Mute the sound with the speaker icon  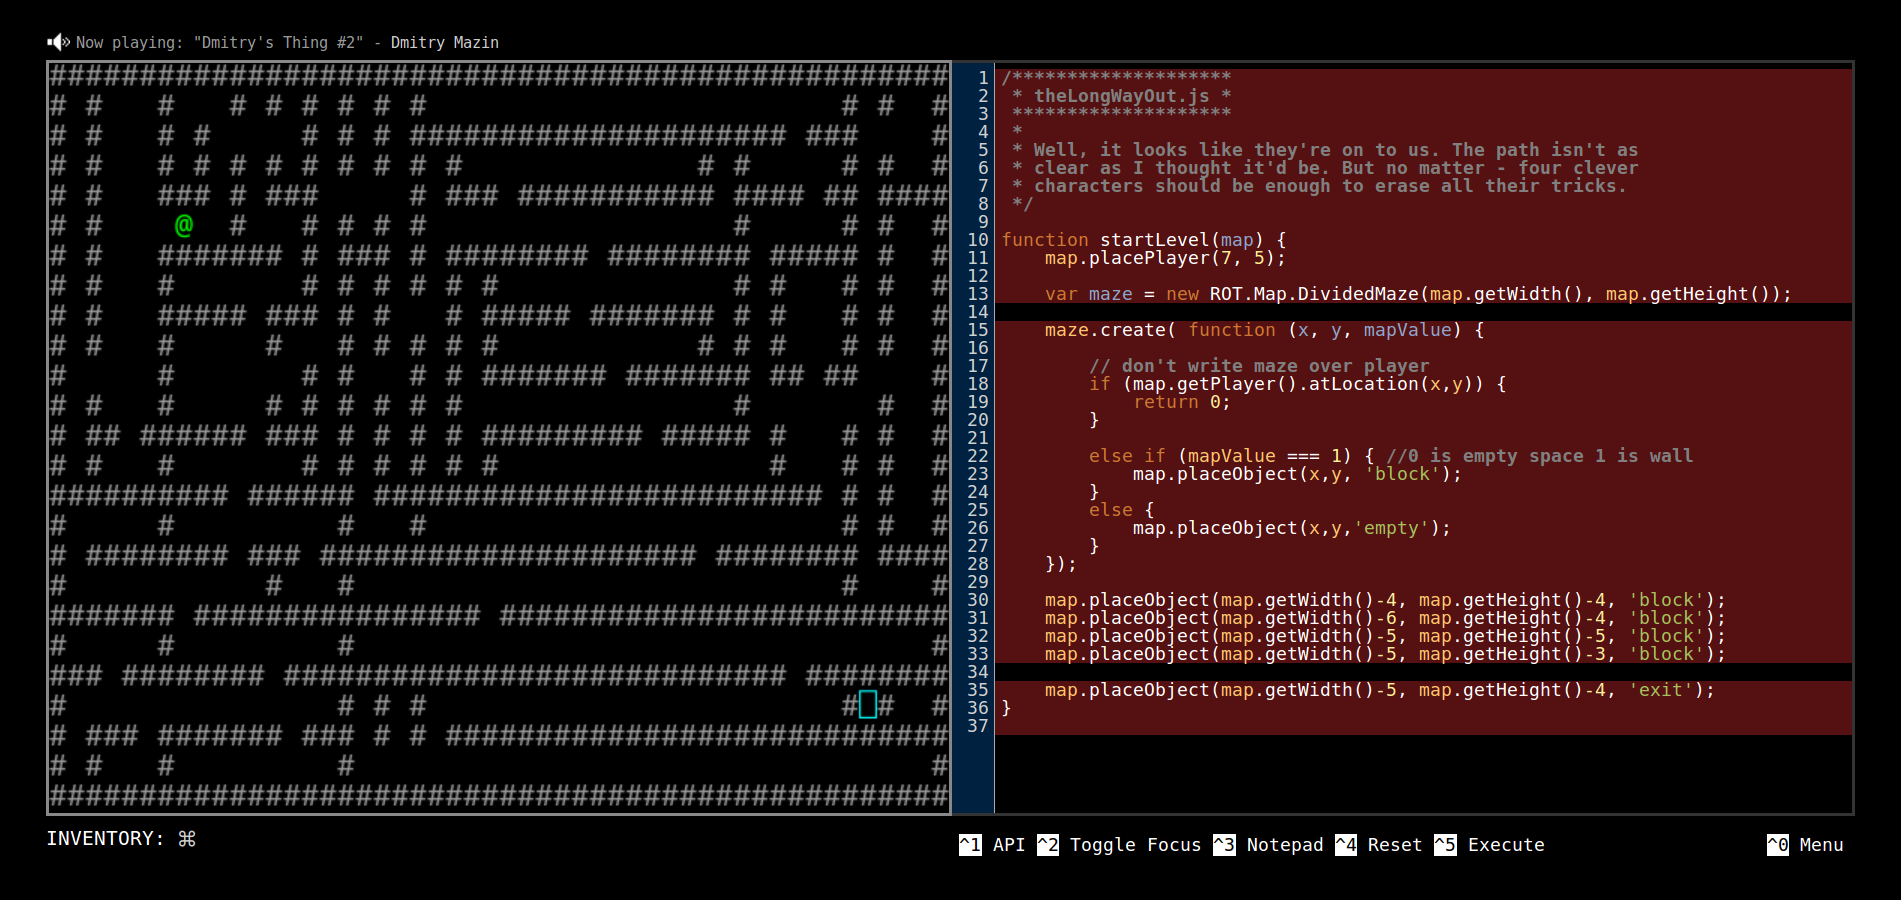[58, 42]
